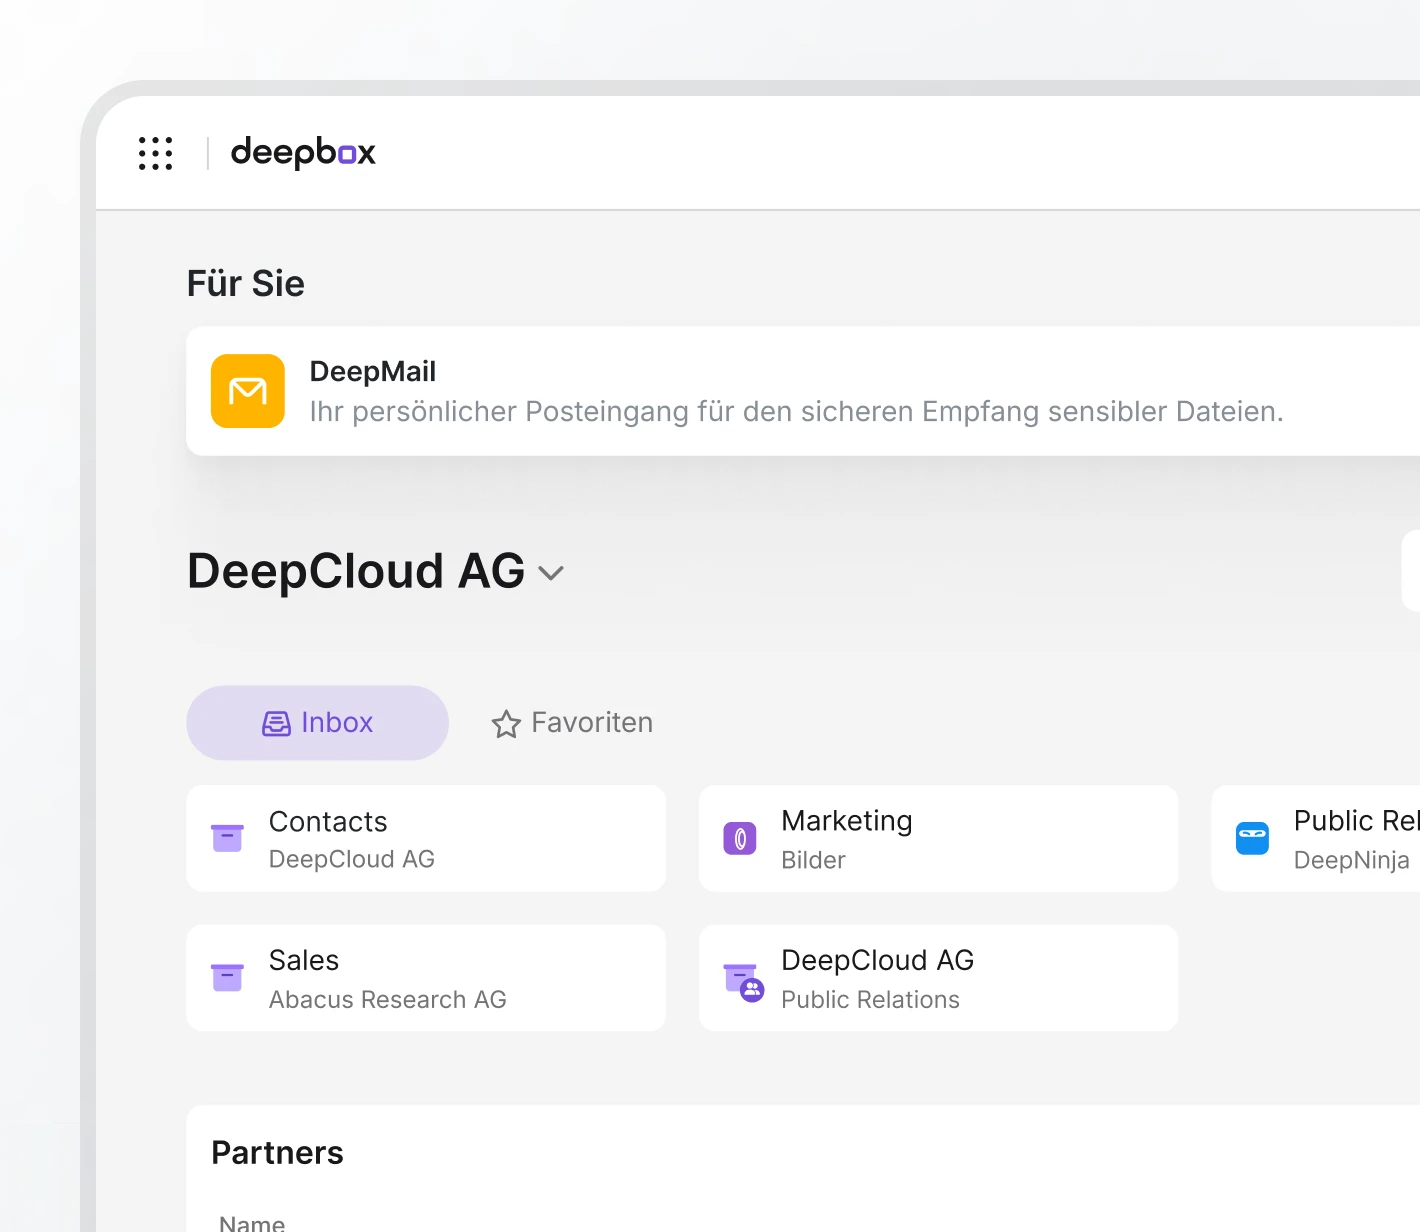
Task: Click the deepbox logo
Action: (303, 153)
